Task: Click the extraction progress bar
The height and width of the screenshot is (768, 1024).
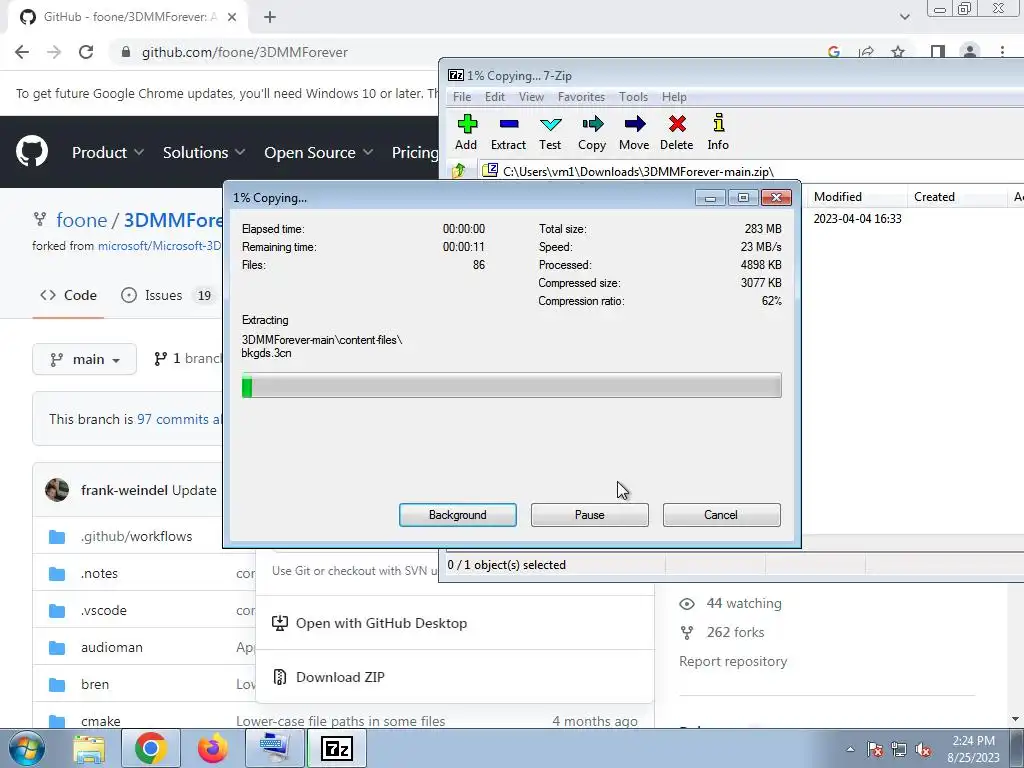Action: pos(511,385)
